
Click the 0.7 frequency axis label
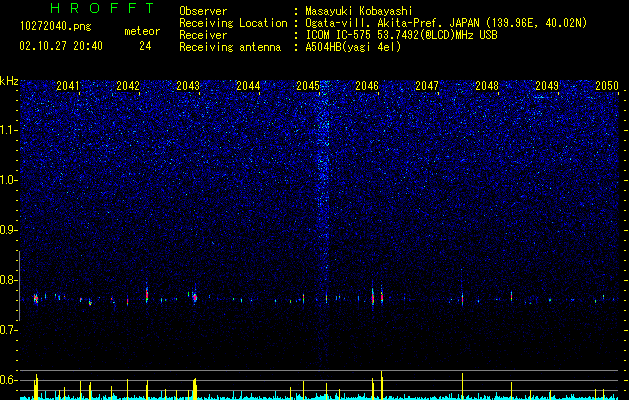(8, 330)
